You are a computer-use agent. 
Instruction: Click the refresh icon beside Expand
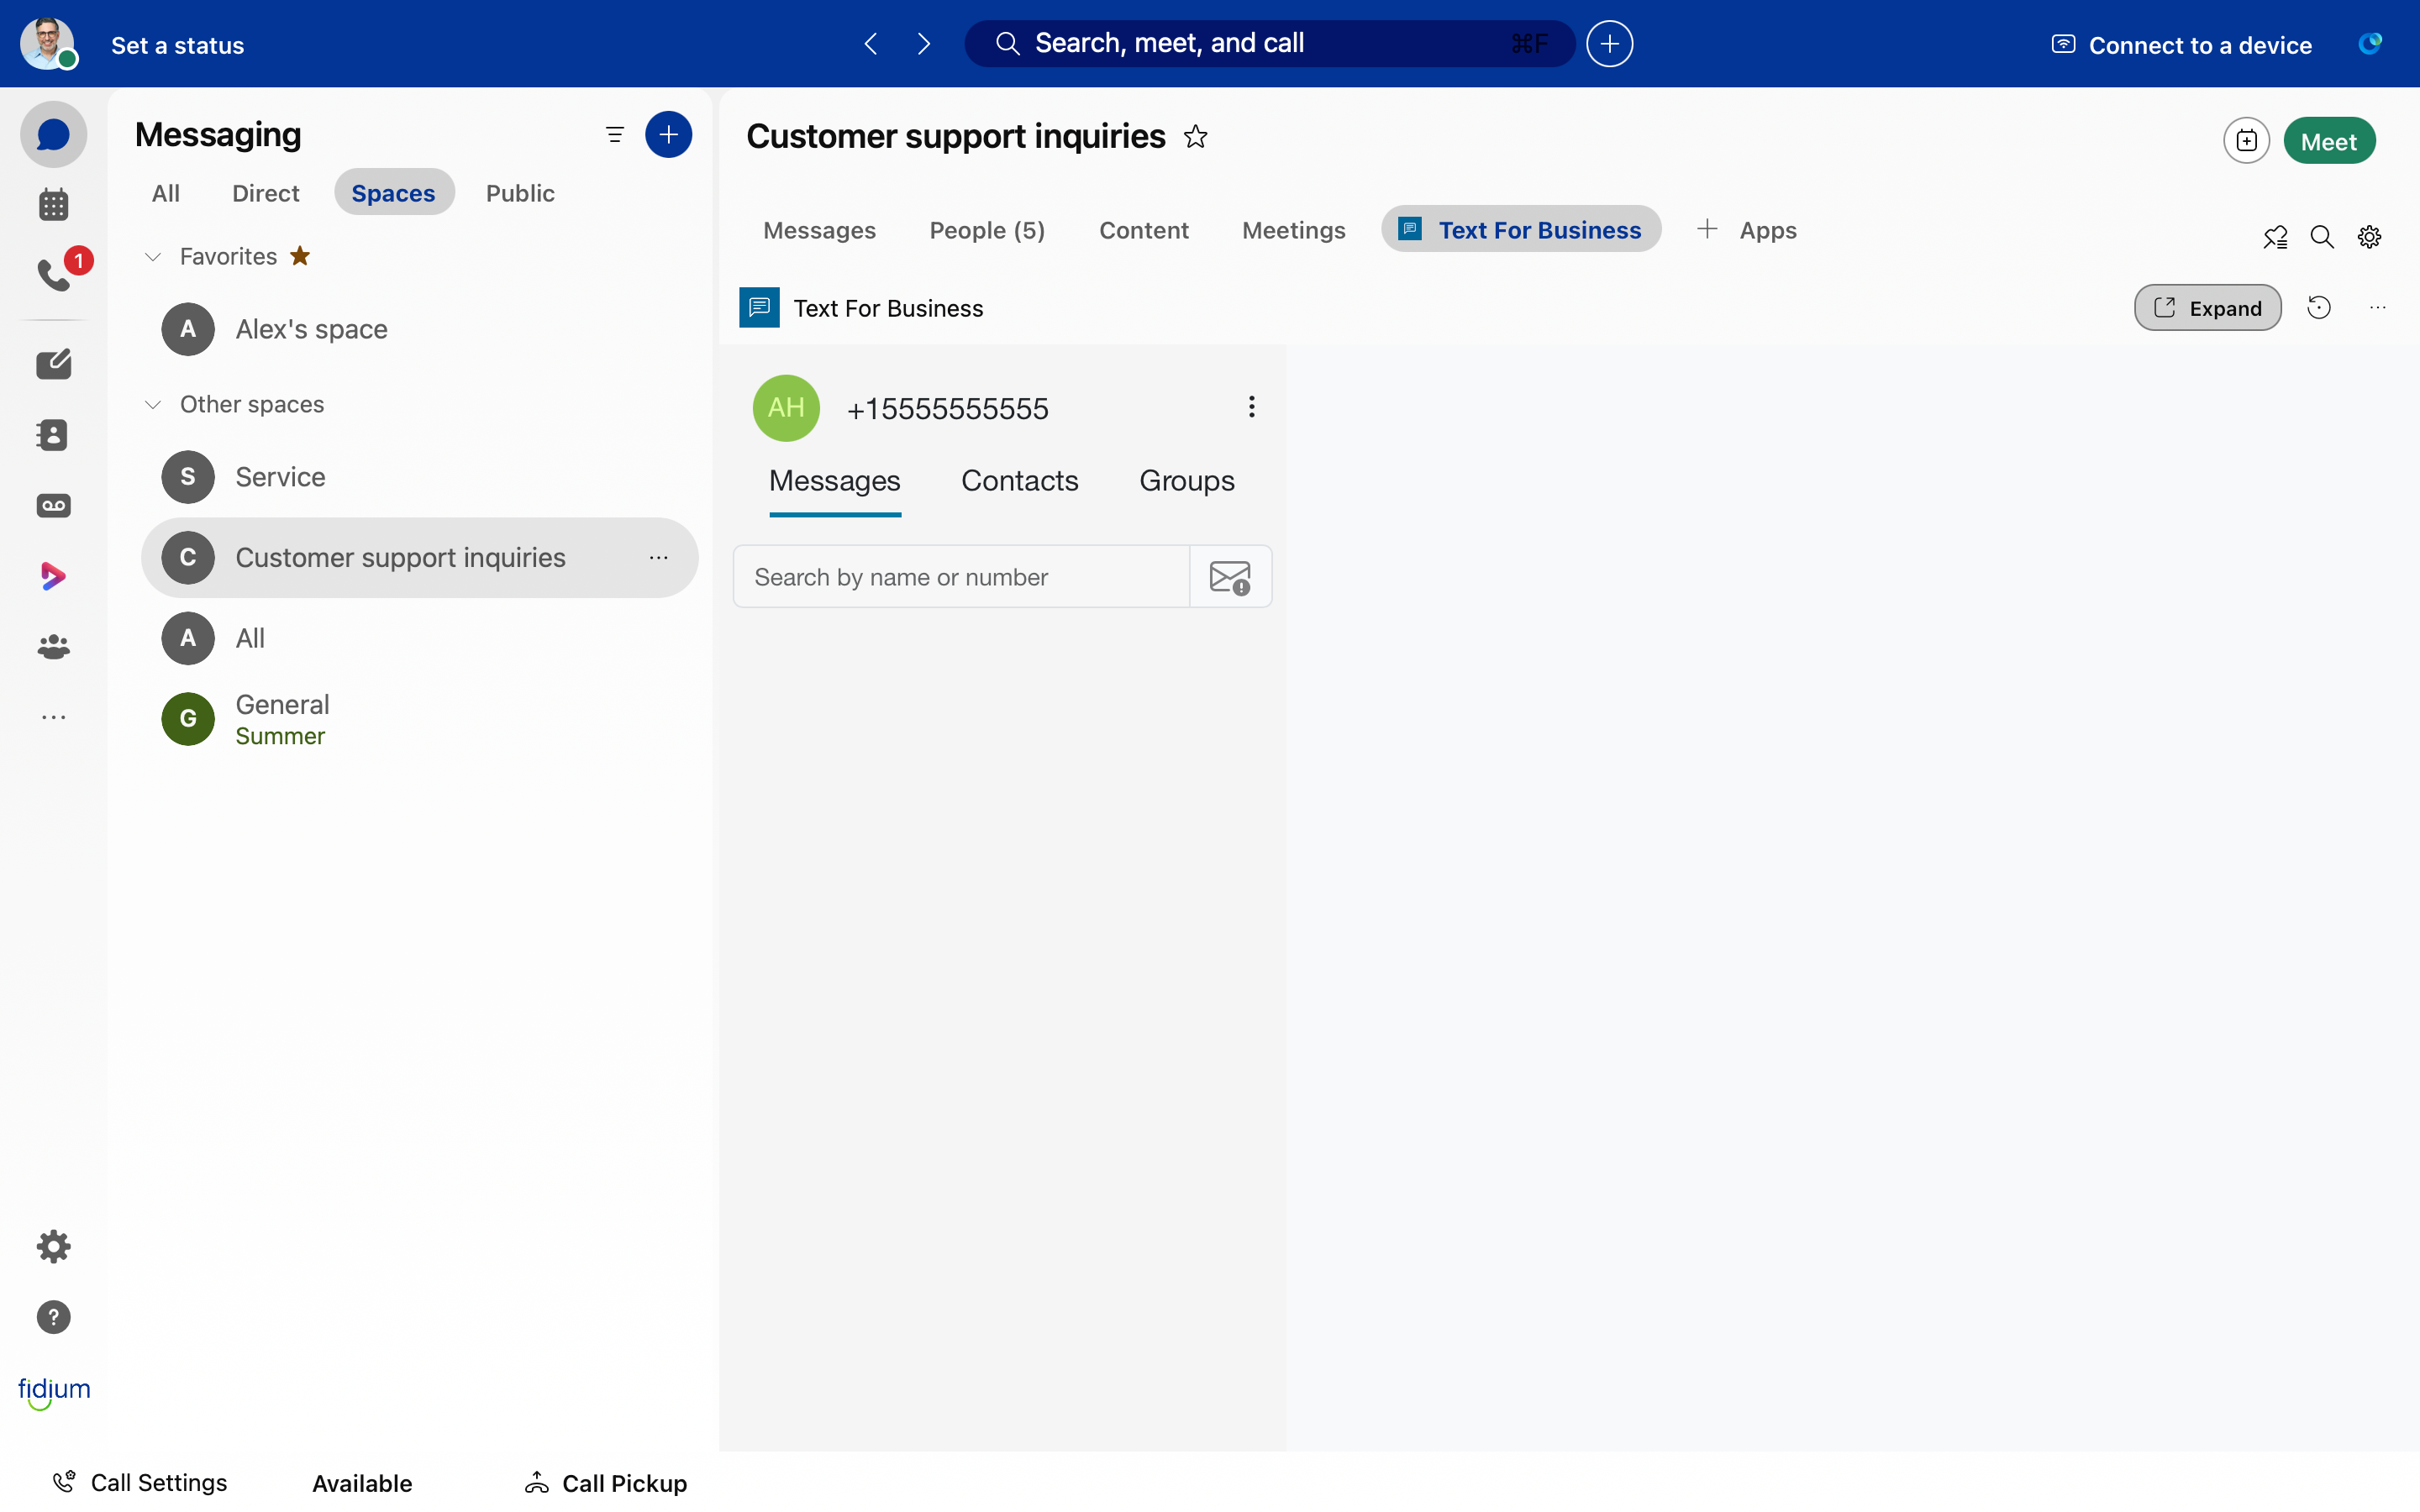coord(2319,308)
